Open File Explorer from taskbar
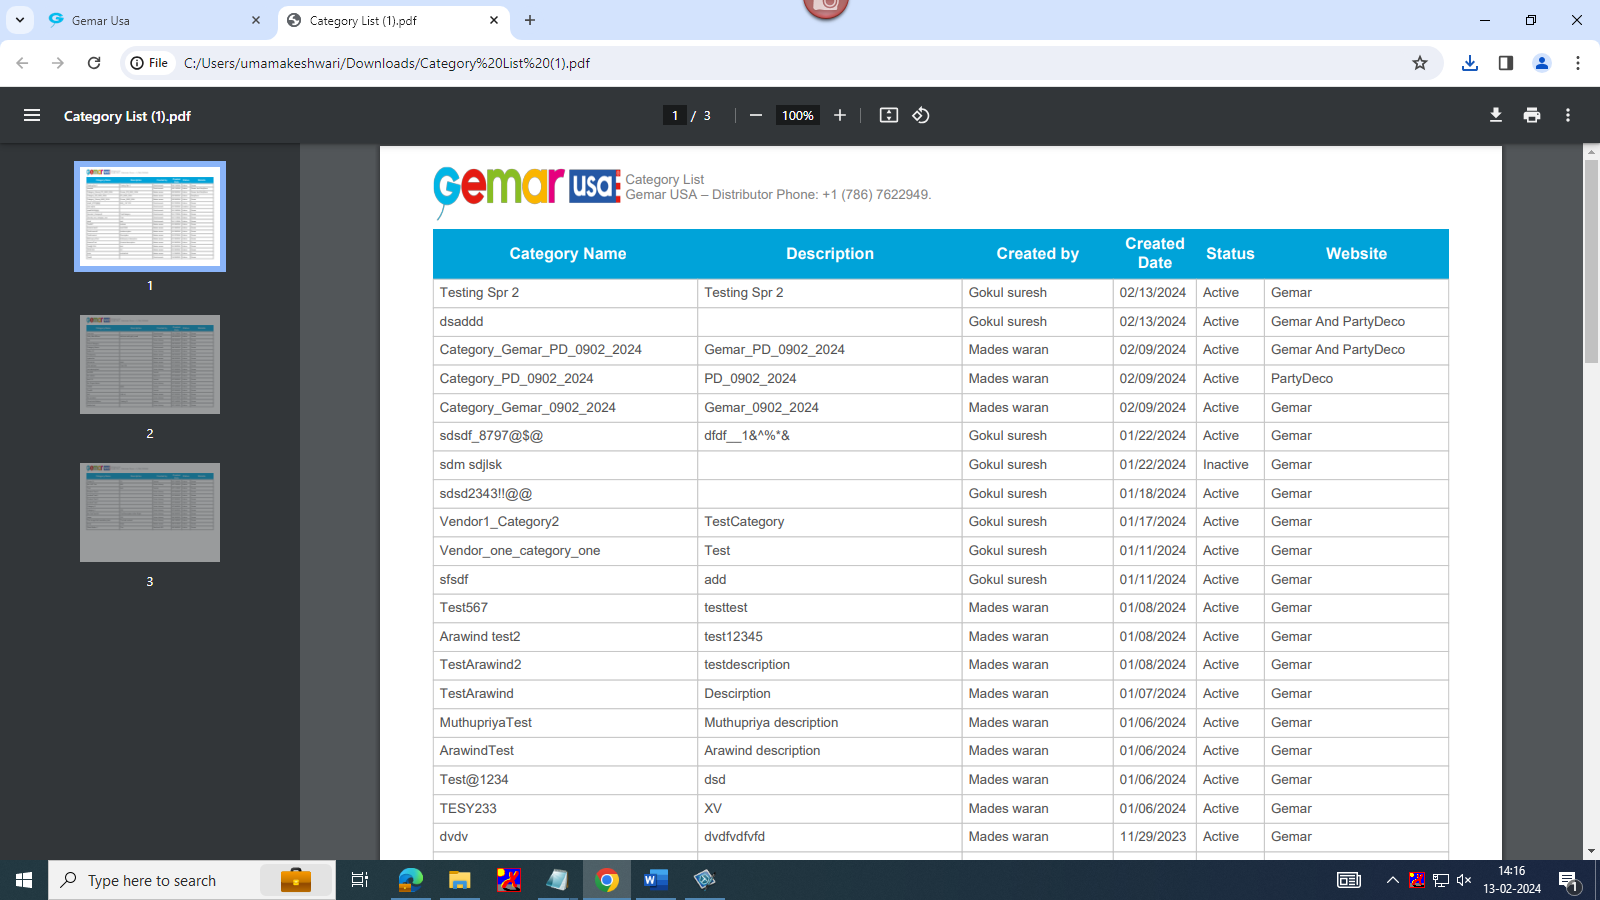Image resolution: width=1600 pixels, height=900 pixels. click(459, 880)
